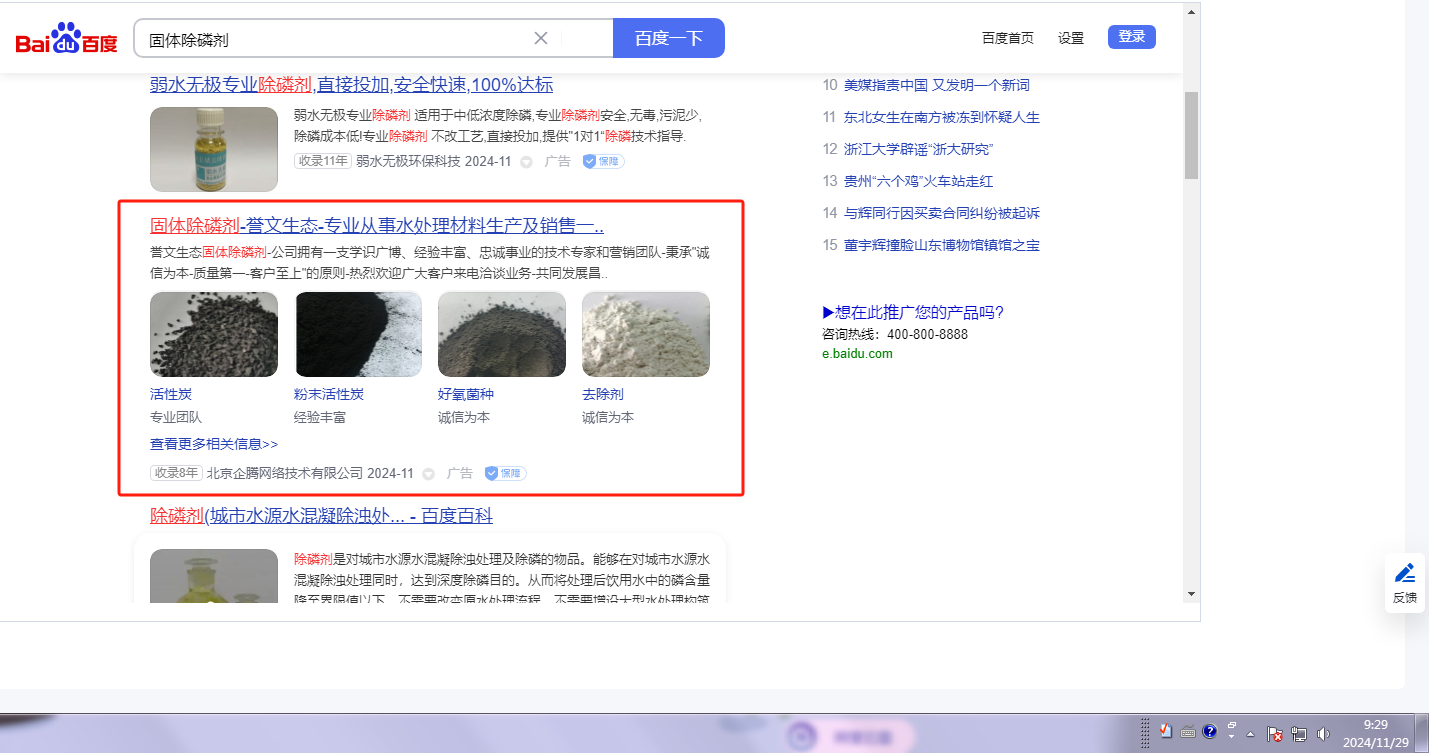Open the 弱水无极专业除磷剂 result title

[351, 85]
